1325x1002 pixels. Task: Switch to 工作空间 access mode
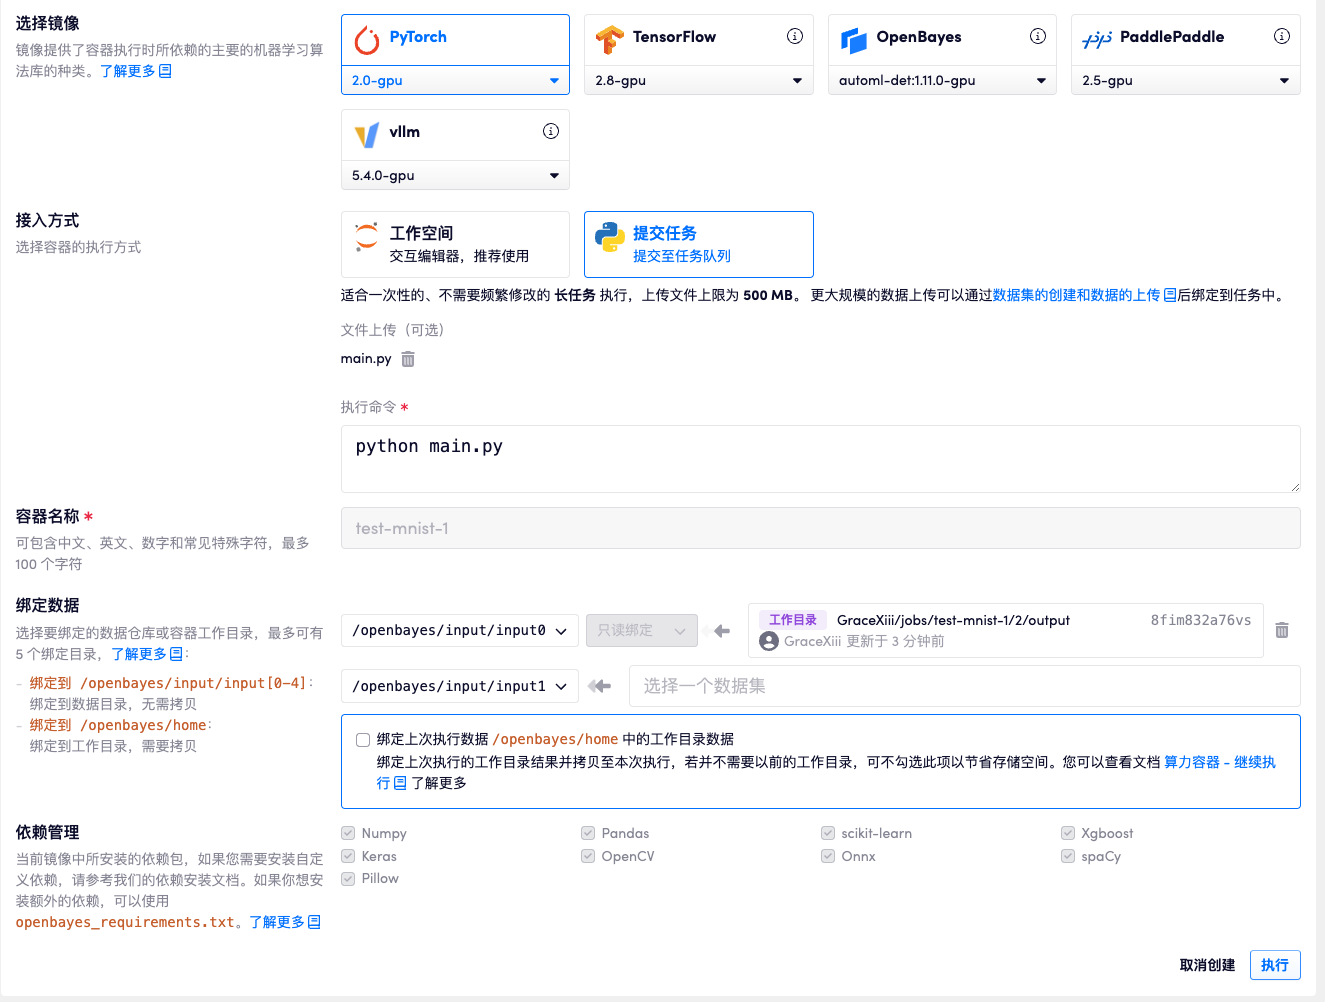[455, 244]
